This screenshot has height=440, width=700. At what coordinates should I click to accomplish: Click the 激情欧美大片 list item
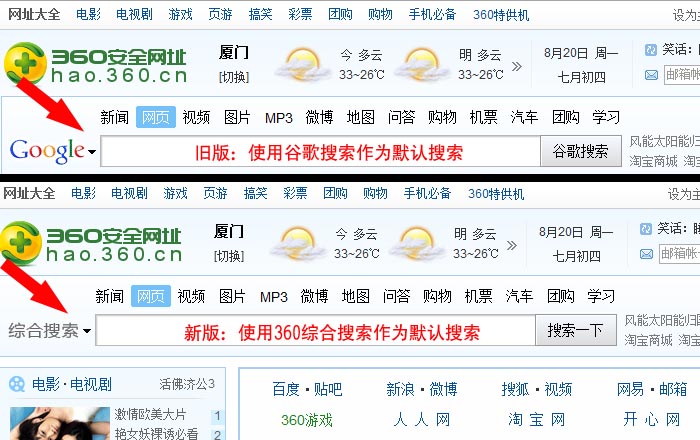(x=150, y=414)
